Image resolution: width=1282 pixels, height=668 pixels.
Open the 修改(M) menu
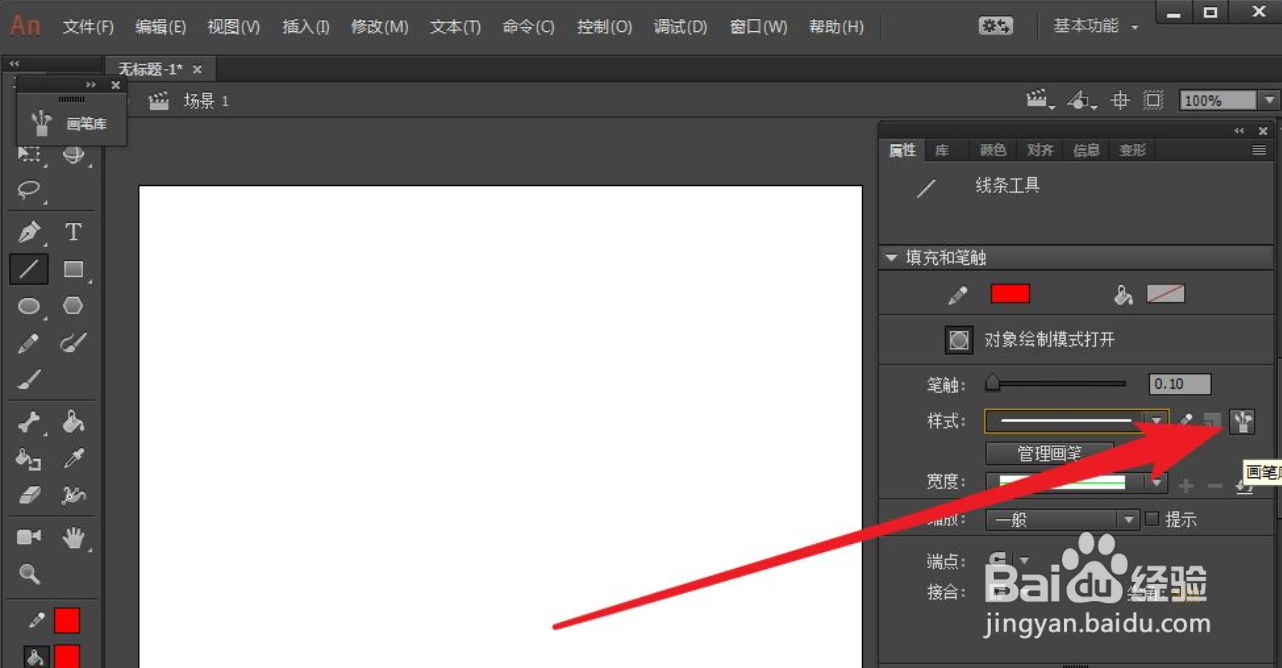pyautogui.click(x=379, y=27)
